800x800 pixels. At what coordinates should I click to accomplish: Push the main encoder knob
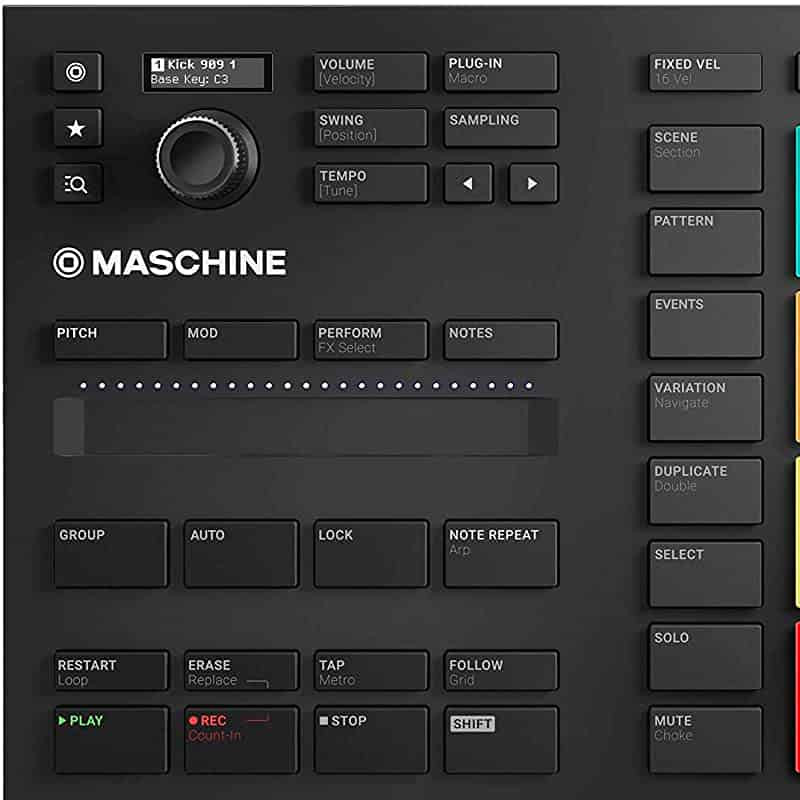coord(207,159)
